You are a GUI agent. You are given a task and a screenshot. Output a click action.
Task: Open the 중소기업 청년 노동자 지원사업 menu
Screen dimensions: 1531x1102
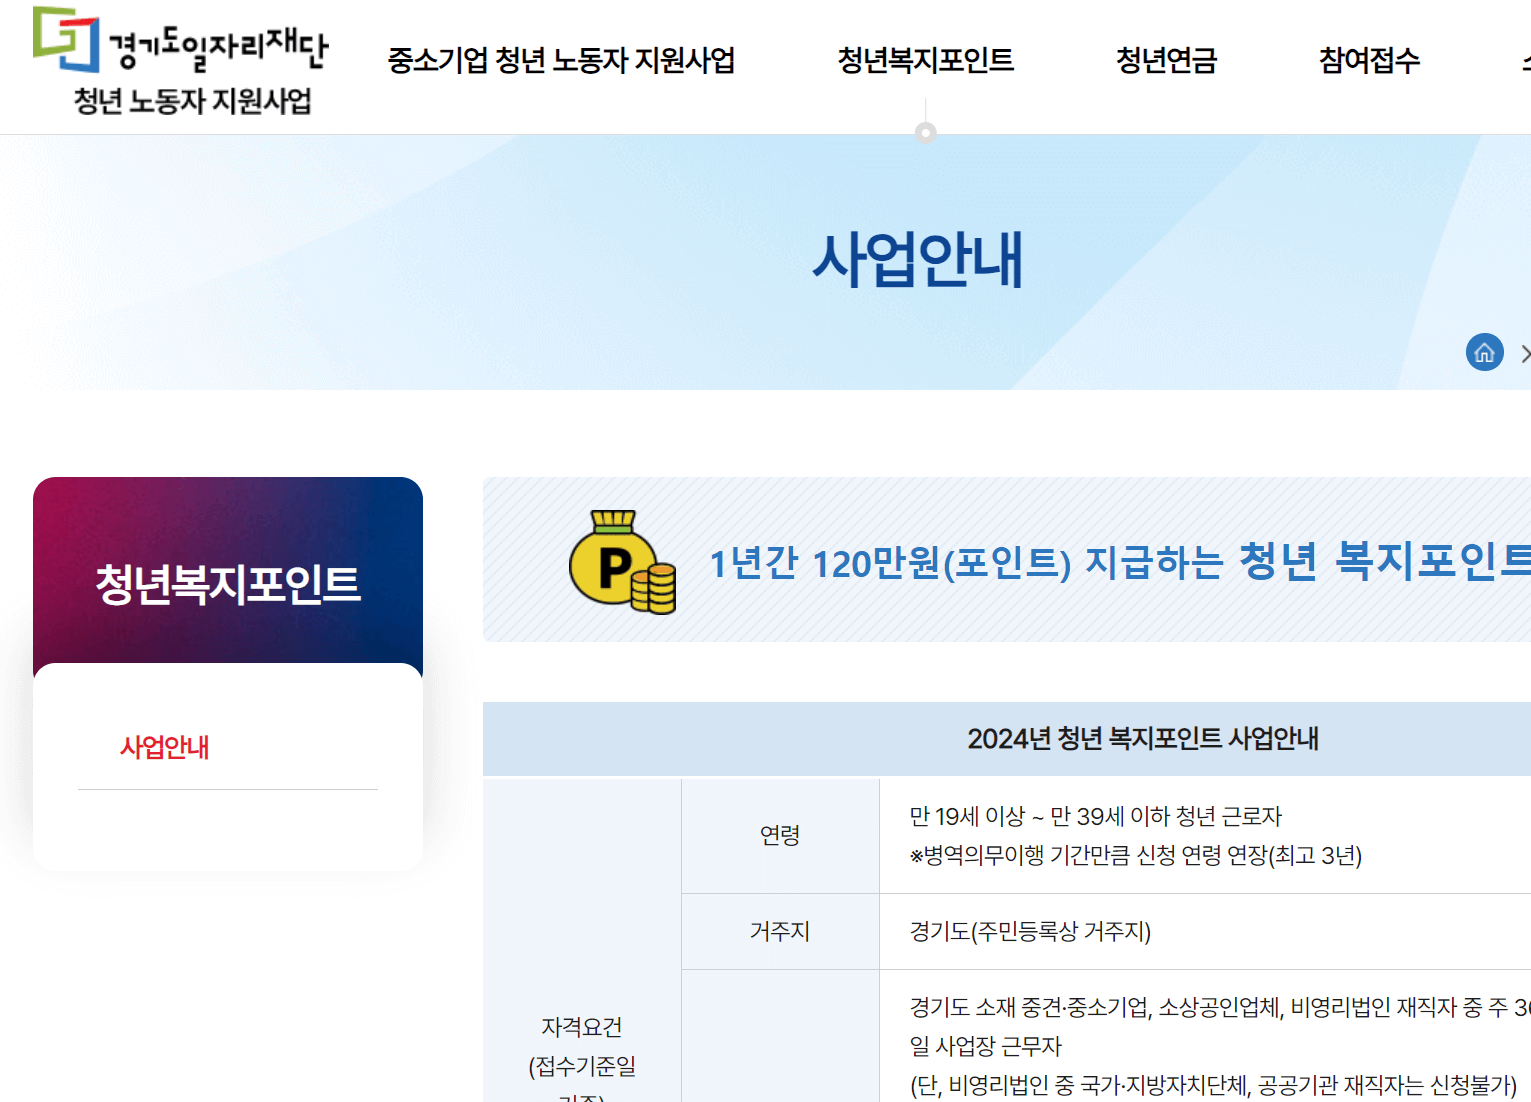(561, 61)
